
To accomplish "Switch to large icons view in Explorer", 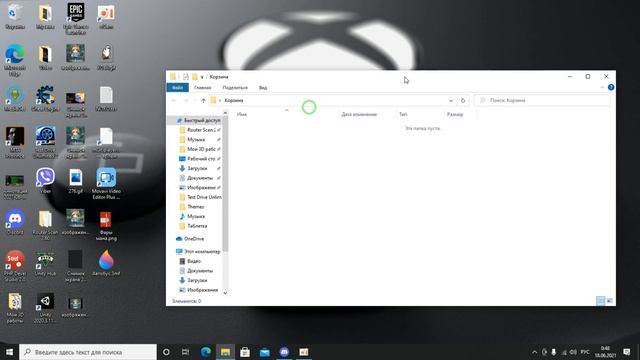I will 609,301.
